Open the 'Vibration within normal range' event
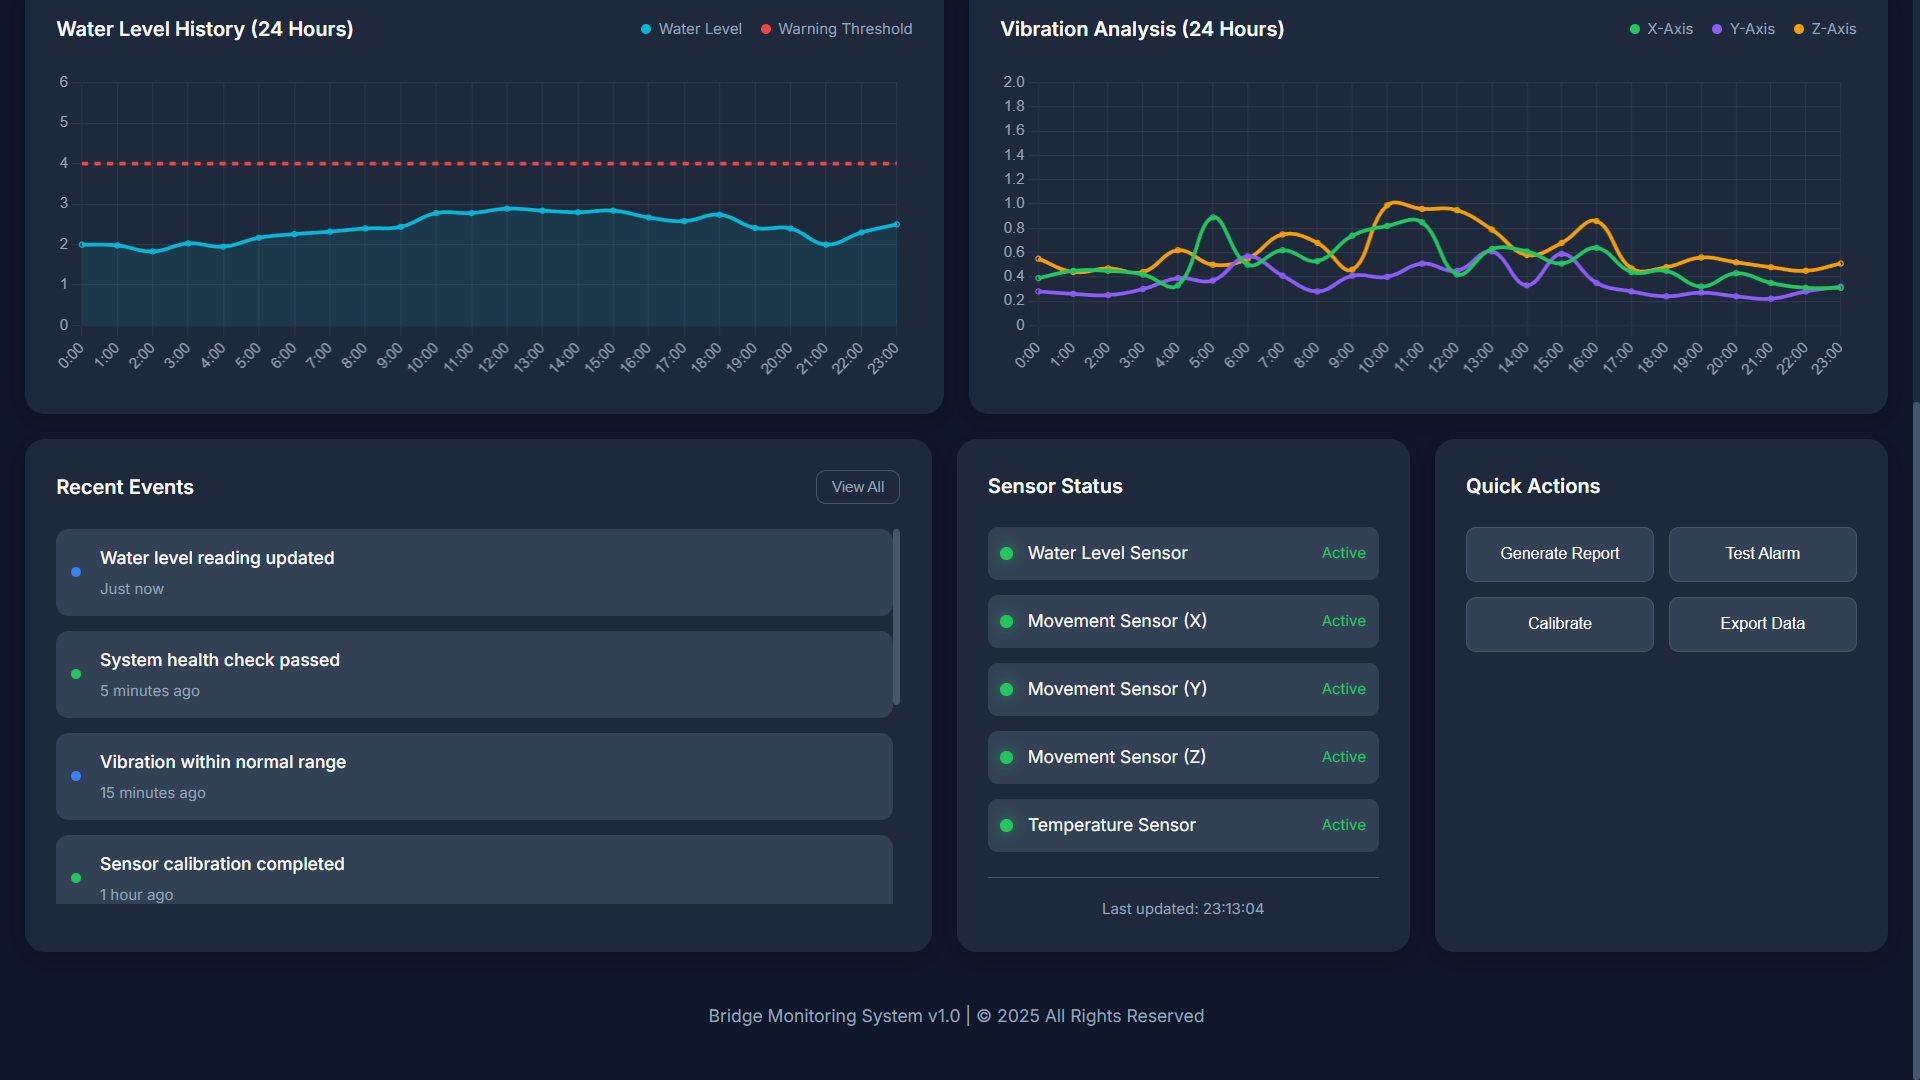 click(x=474, y=776)
